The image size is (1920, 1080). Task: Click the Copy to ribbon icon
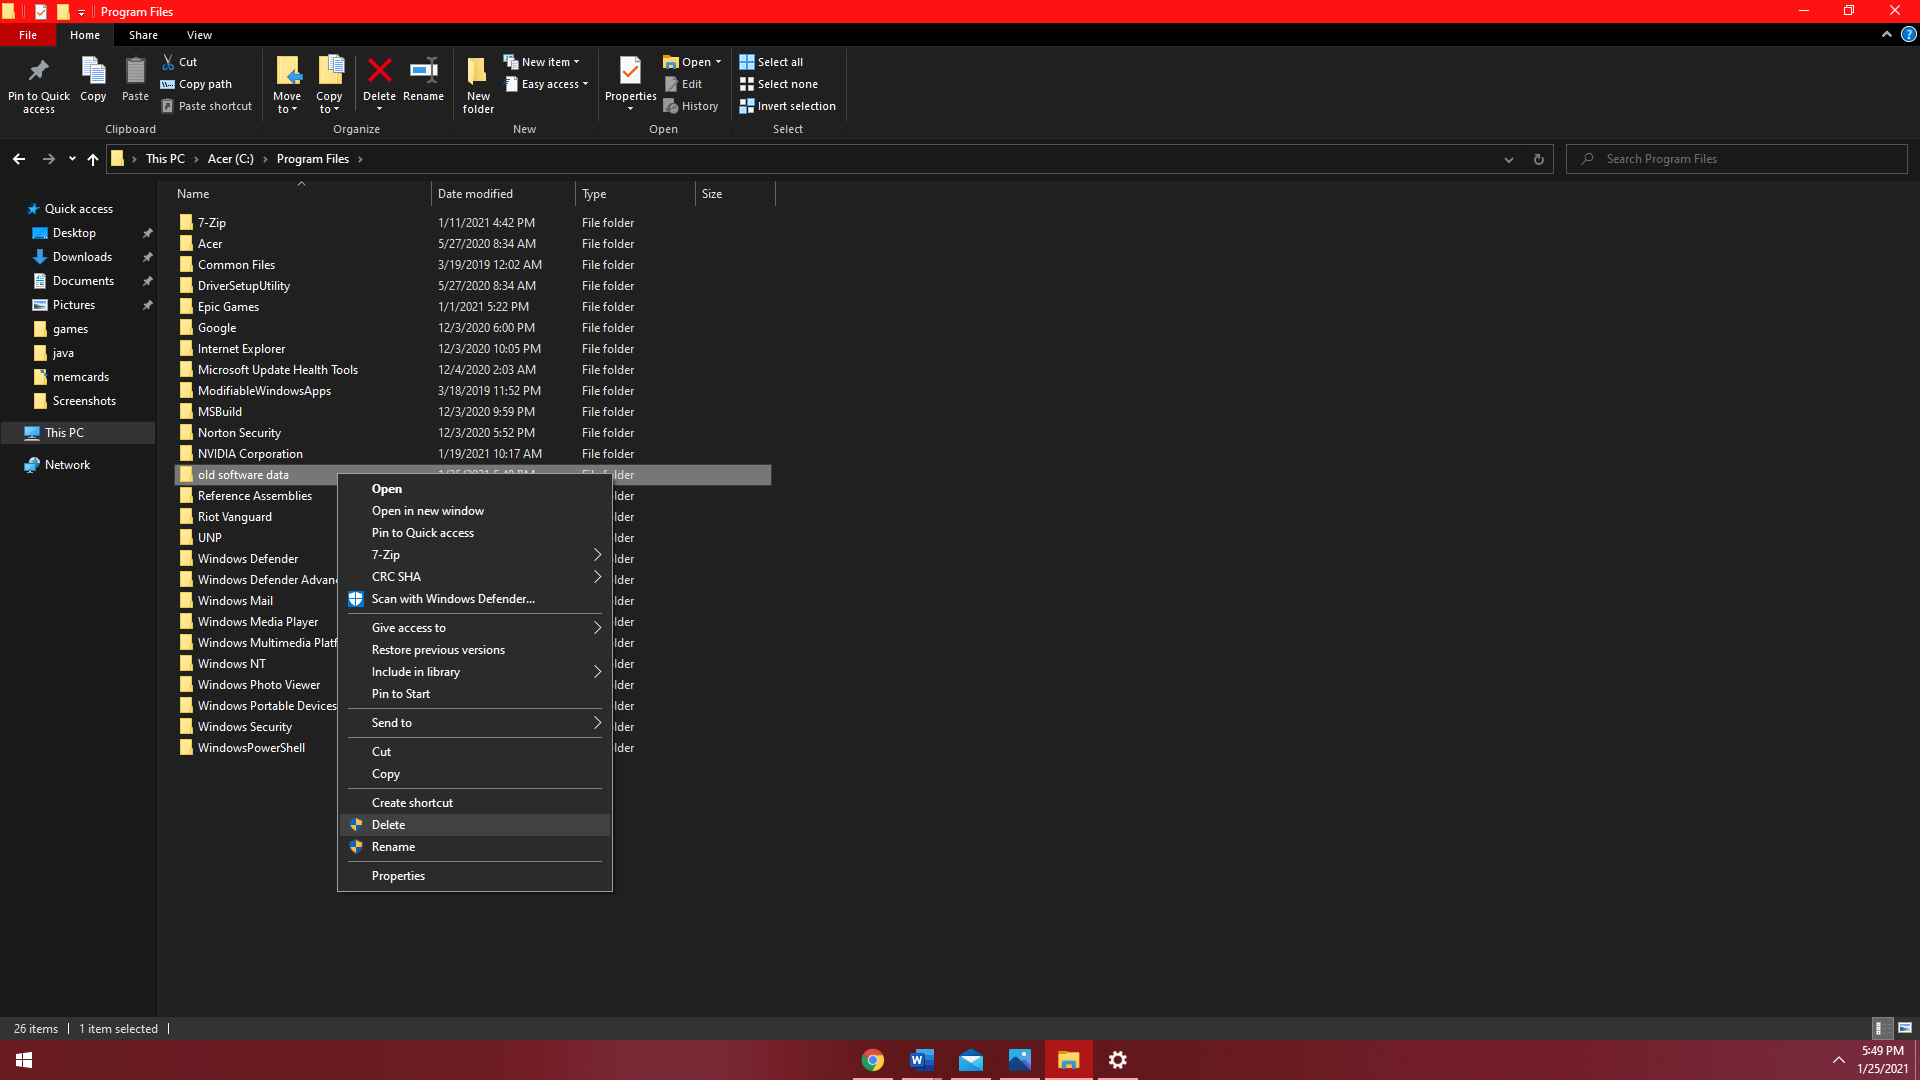point(329,85)
